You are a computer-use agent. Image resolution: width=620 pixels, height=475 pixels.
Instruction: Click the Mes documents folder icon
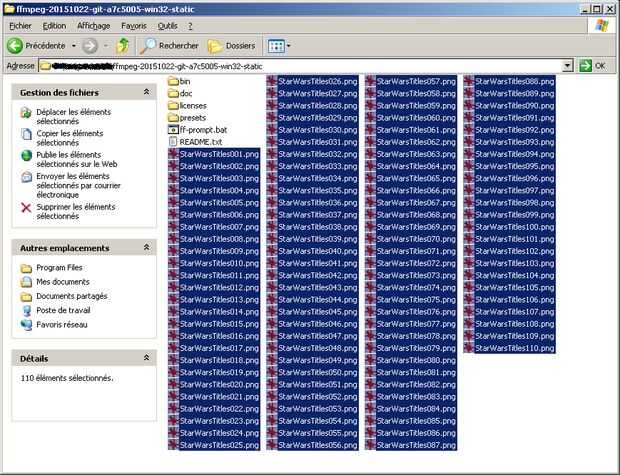26,282
